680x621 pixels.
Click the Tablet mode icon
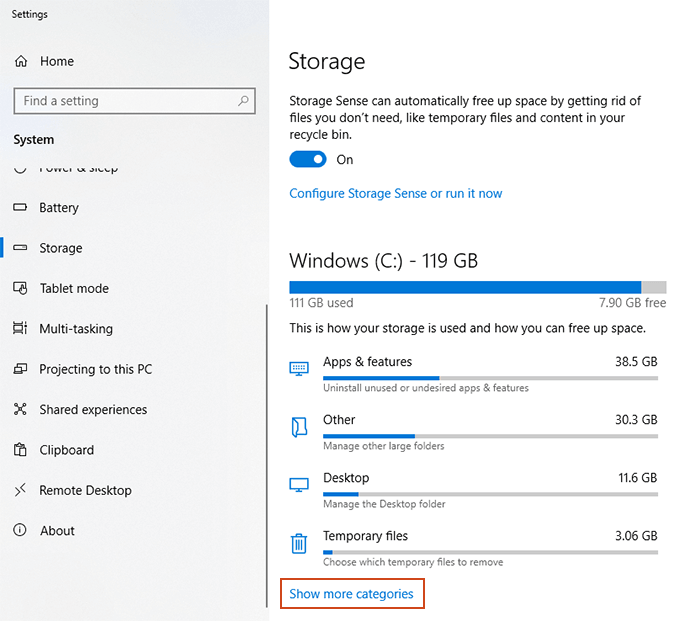click(x=20, y=288)
